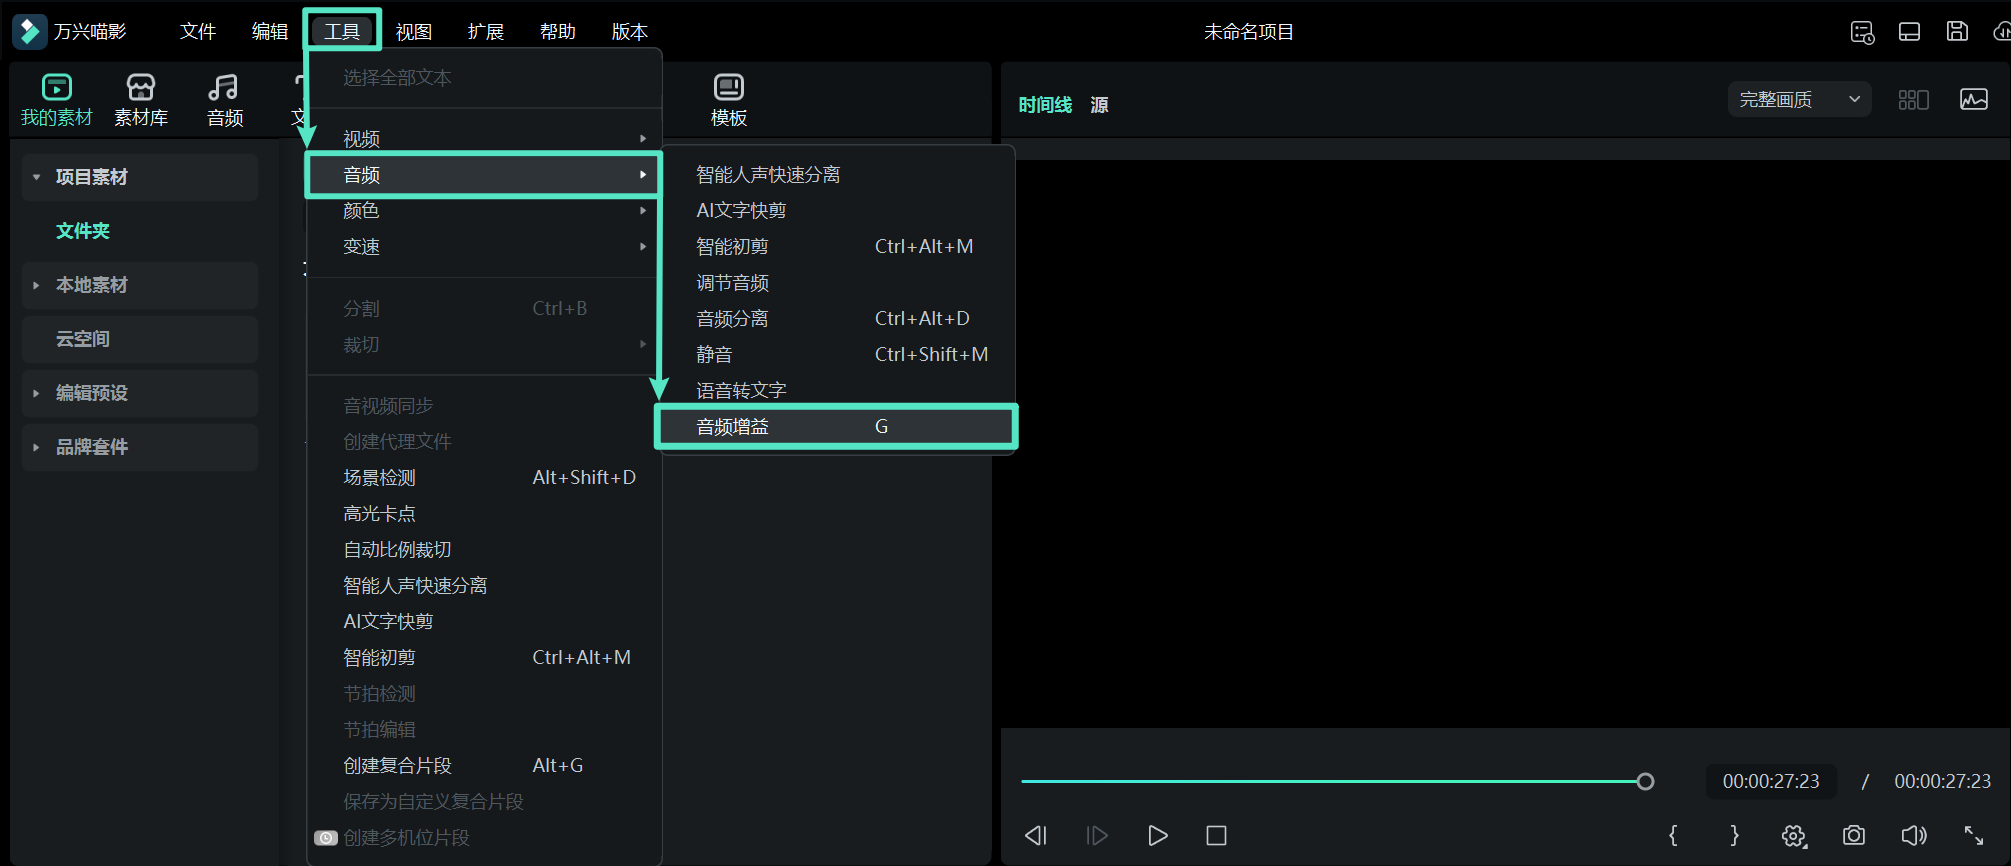Select 自动比例裁切 in Tools menu
This screenshot has width=2011, height=866.
pyautogui.click(x=484, y=550)
